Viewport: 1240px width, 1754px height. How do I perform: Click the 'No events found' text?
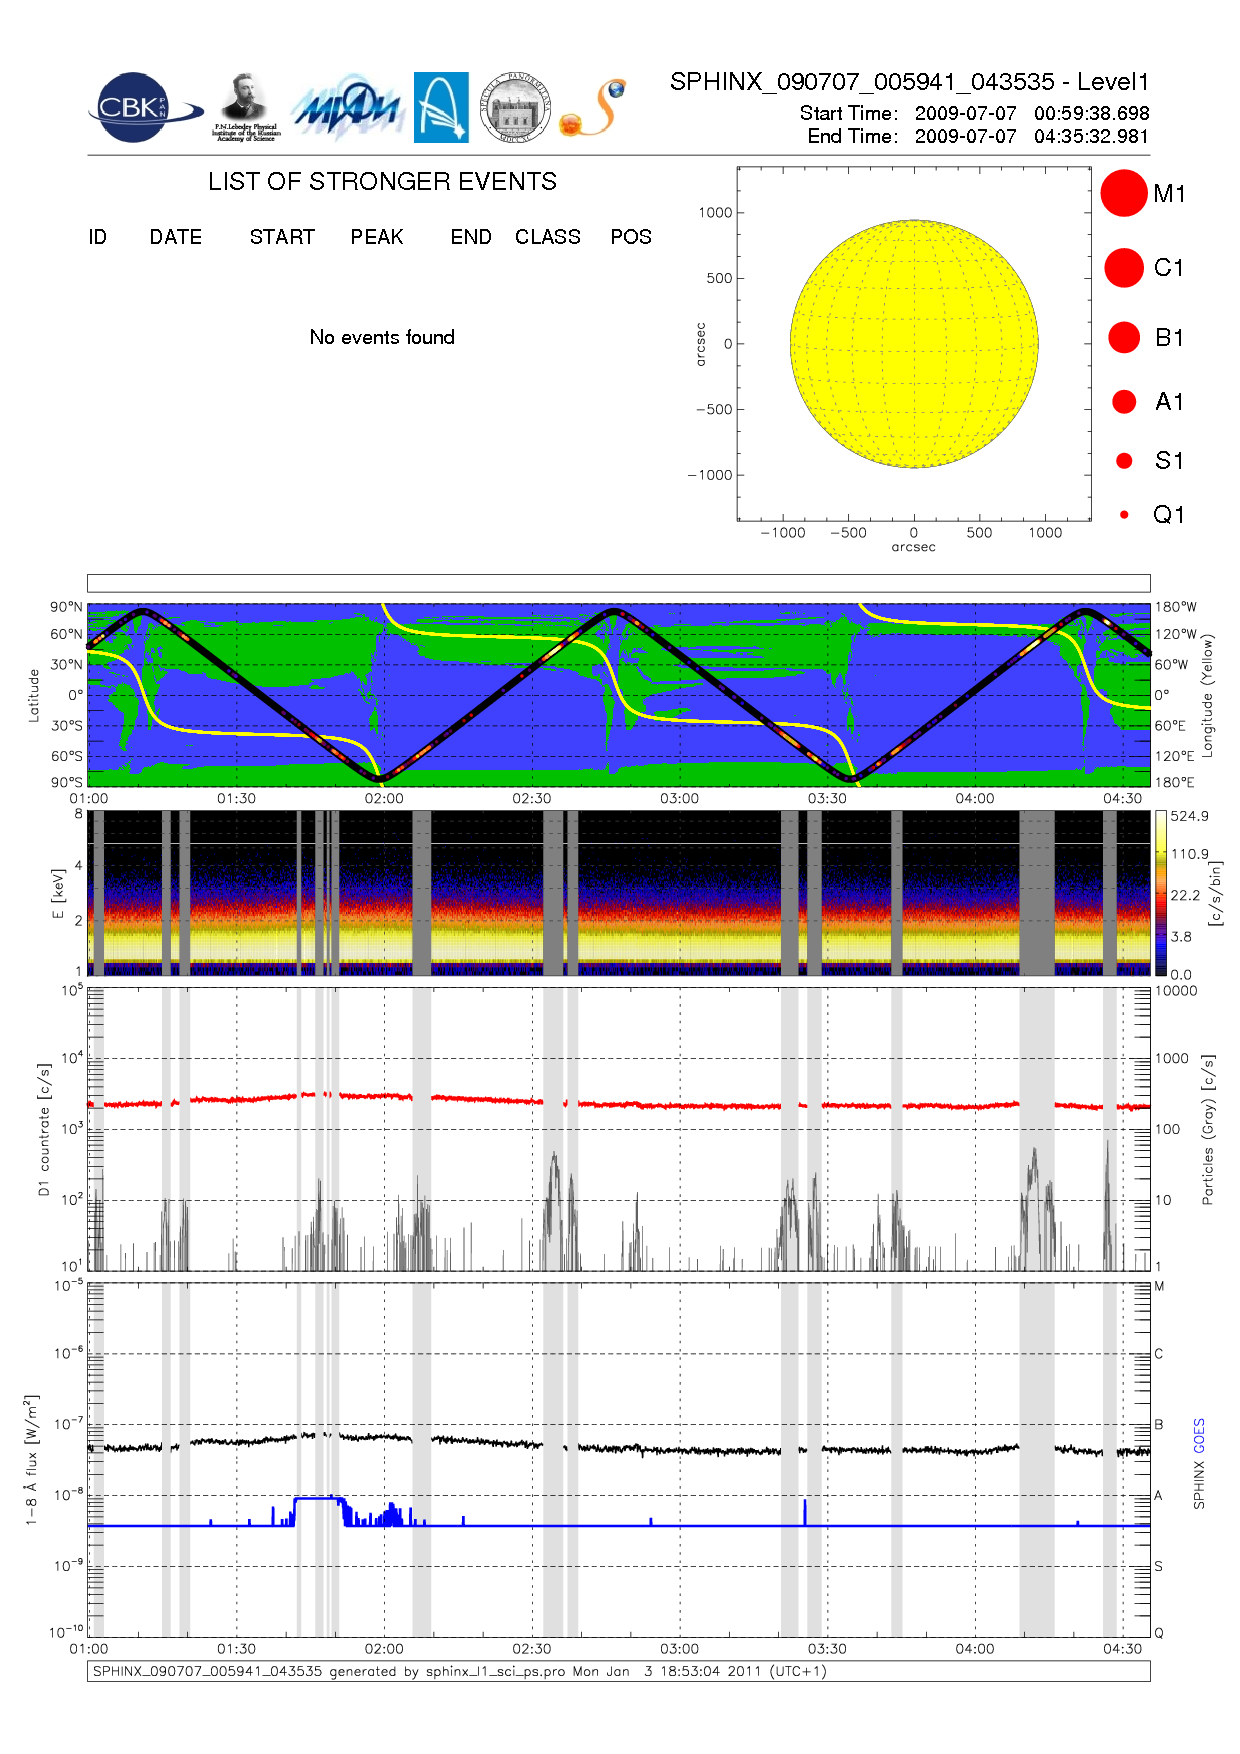tap(382, 338)
